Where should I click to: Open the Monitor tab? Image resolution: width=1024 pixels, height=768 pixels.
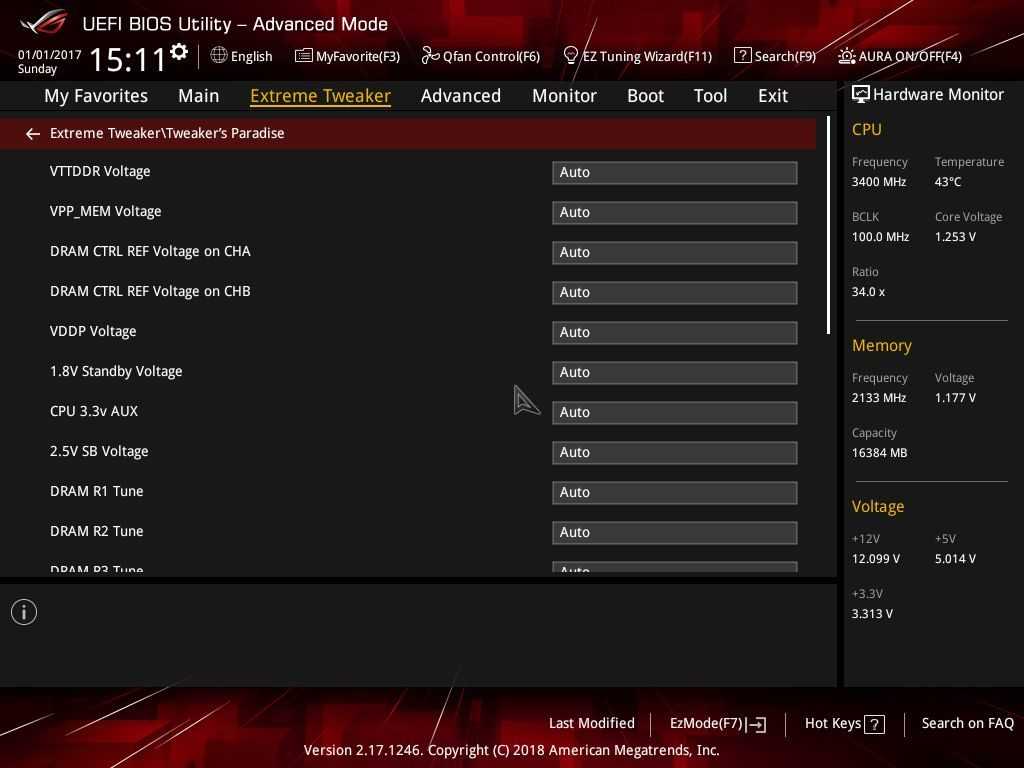click(564, 96)
